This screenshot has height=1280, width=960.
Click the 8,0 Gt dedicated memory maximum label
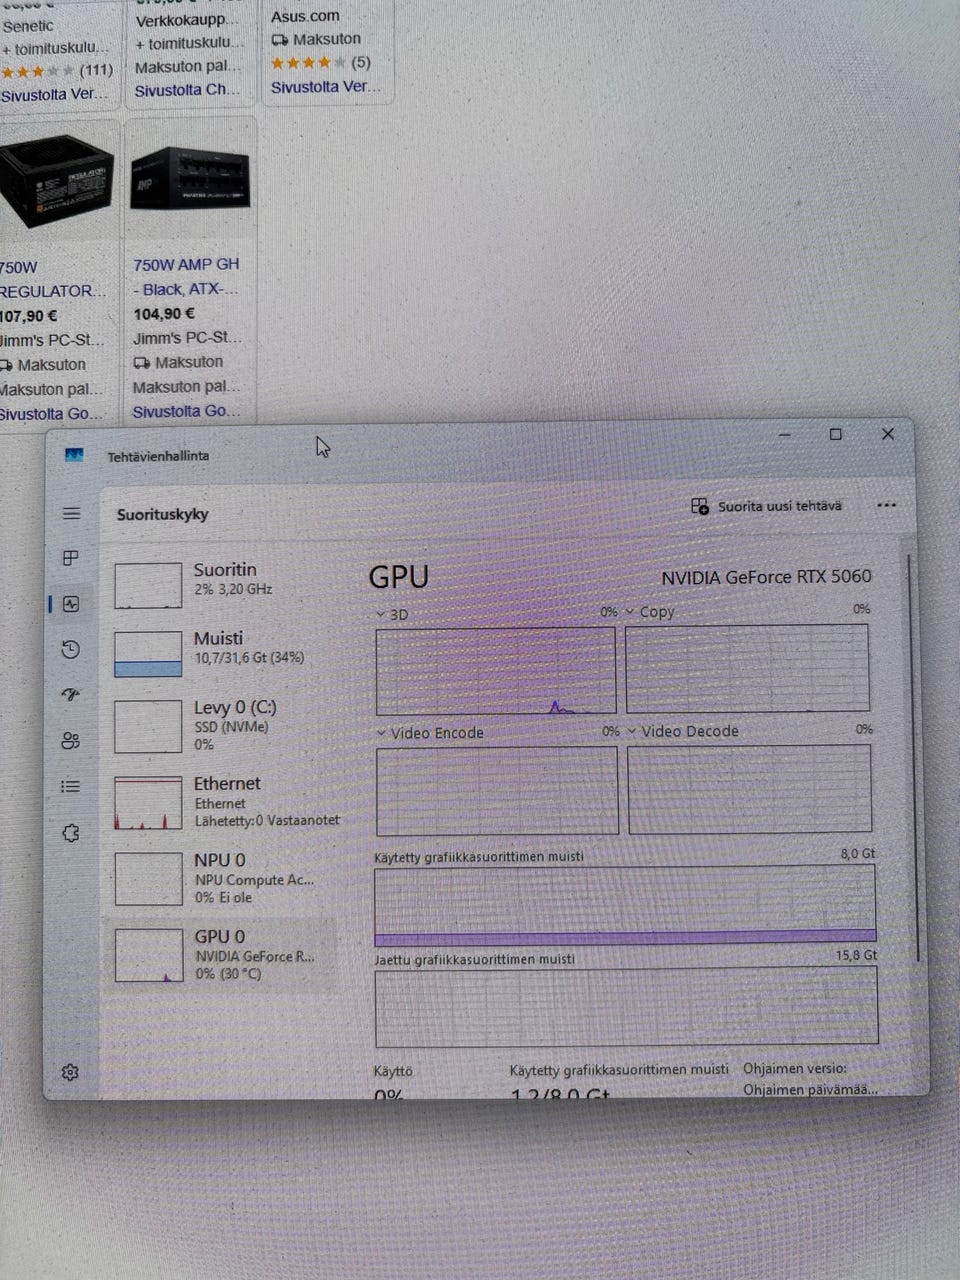click(x=857, y=854)
